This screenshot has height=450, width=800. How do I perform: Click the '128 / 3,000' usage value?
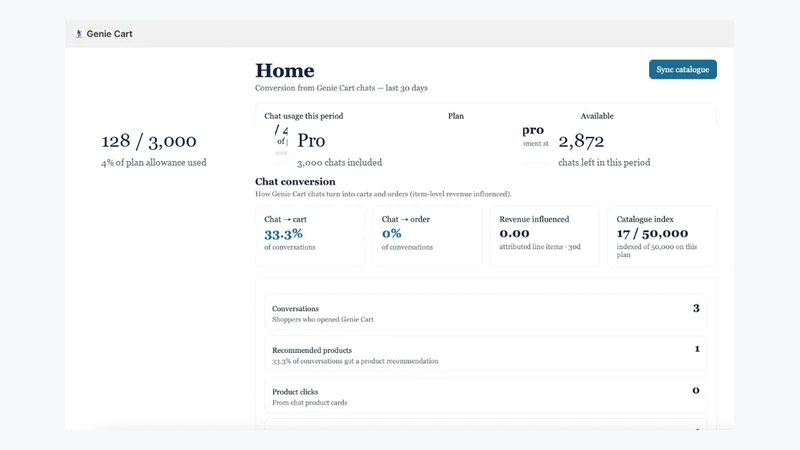pyautogui.click(x=148, y=141)
